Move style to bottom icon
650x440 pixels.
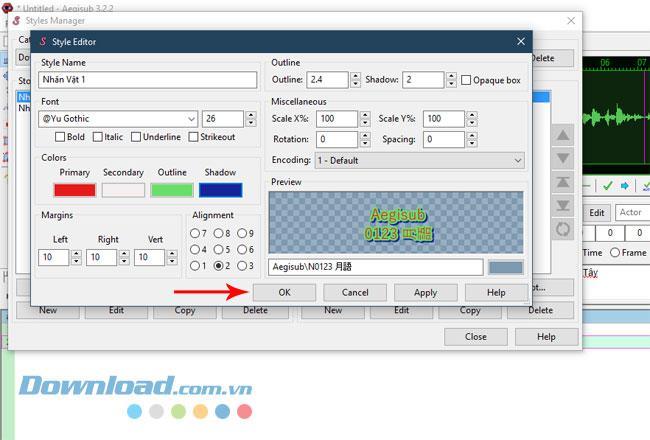563,206
